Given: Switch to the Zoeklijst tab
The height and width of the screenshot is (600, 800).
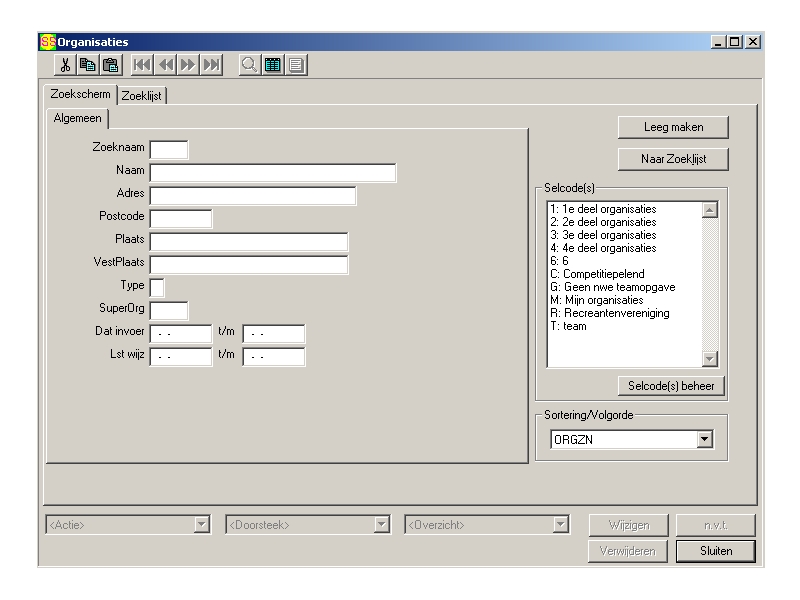Looking at the screenshot, I should pyautogui.click(x=142, y=96).
